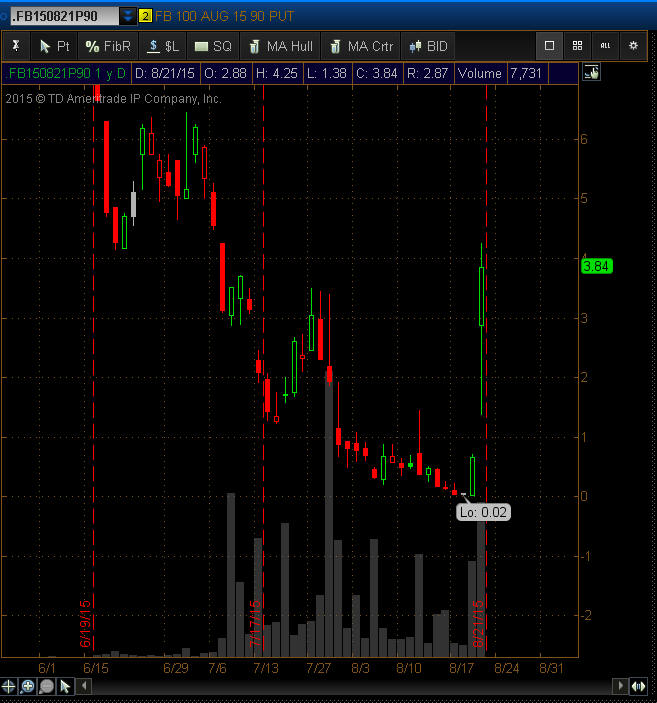Select the % FibR Fibonacci retracement tool

coord(108,46)
